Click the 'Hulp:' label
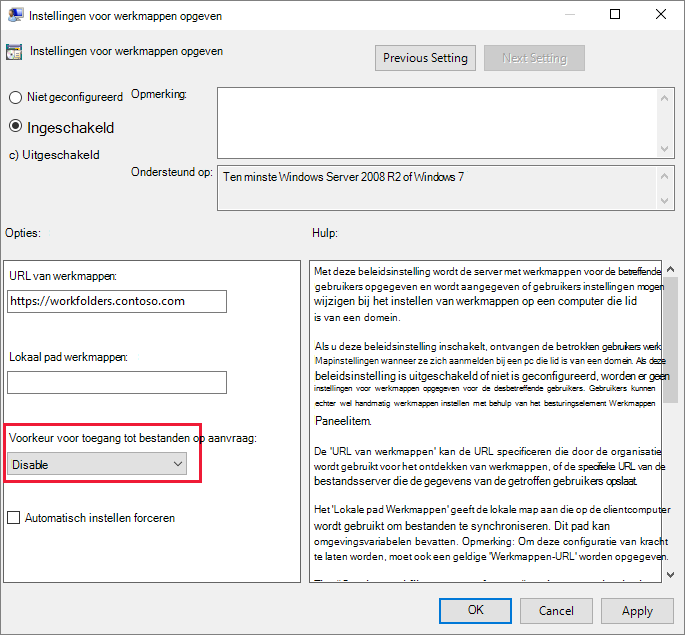 coord(325,233)
